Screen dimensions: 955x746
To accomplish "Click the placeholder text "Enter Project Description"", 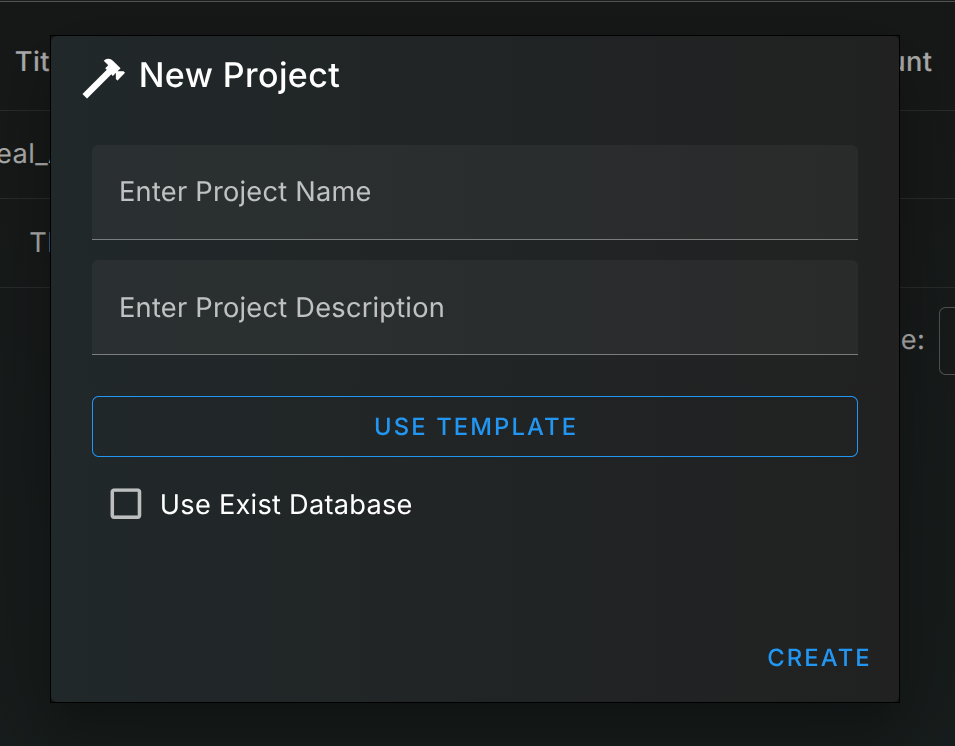I will pyautogui.click(x=281, y=307).
